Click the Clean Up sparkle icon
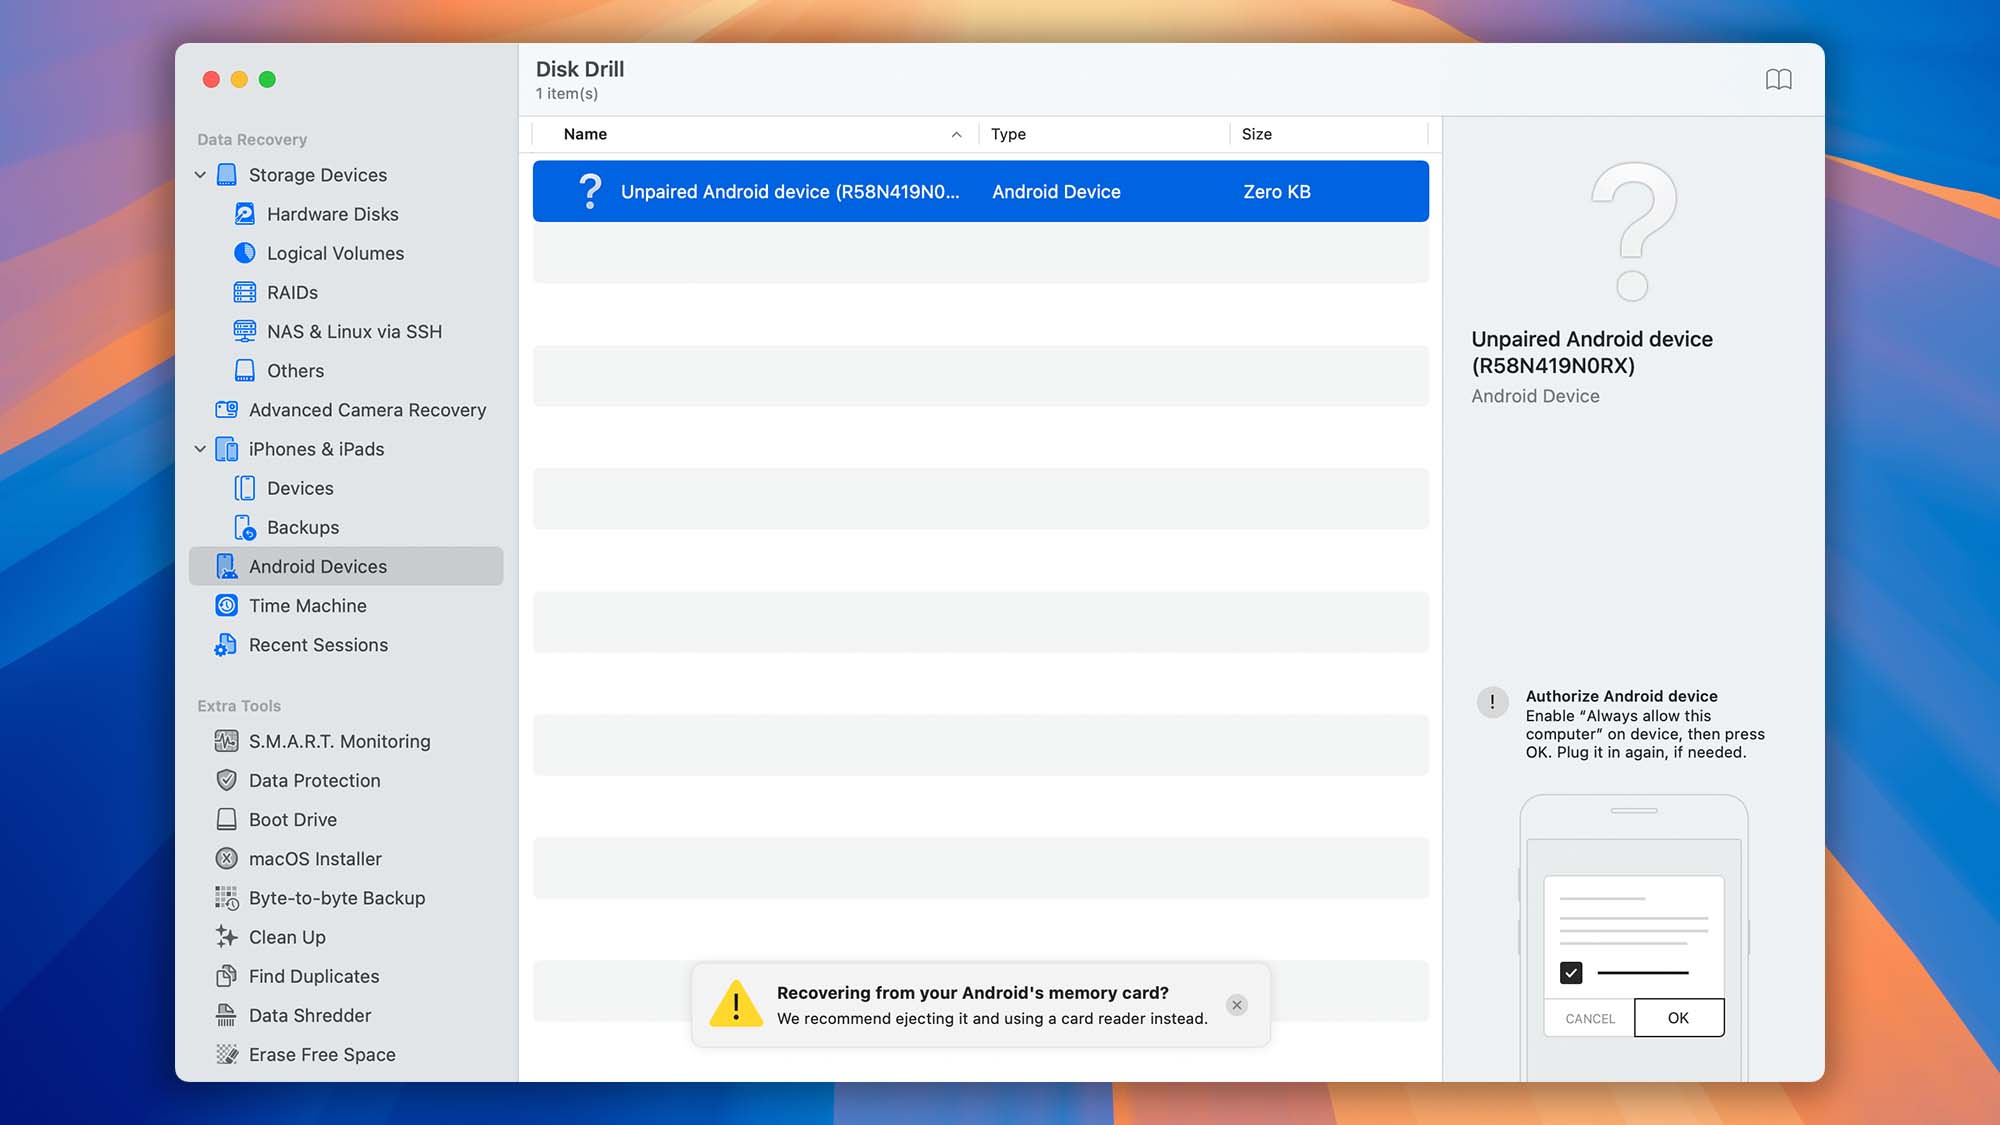Viewport: 2000px width, 1125px height. 227,937
